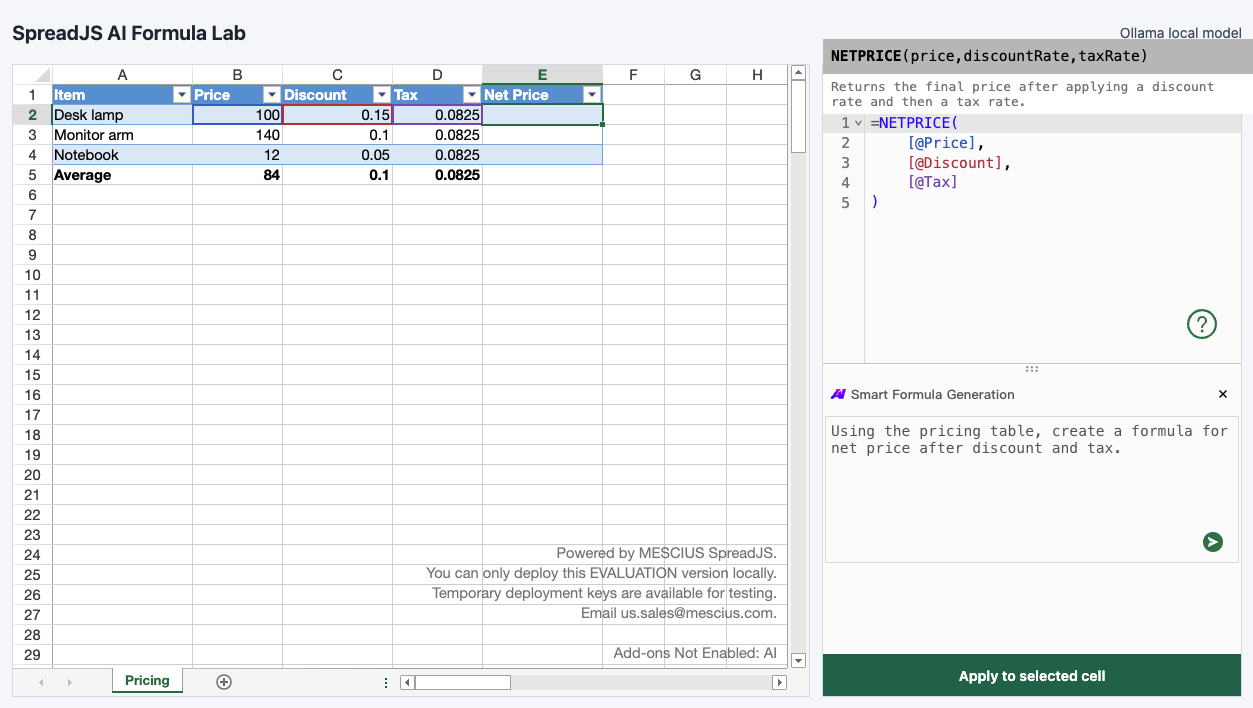Open the Price column filter dropdown
Image resolution: width=1253 pixels, height=708 pixels.
pos(271,95)
